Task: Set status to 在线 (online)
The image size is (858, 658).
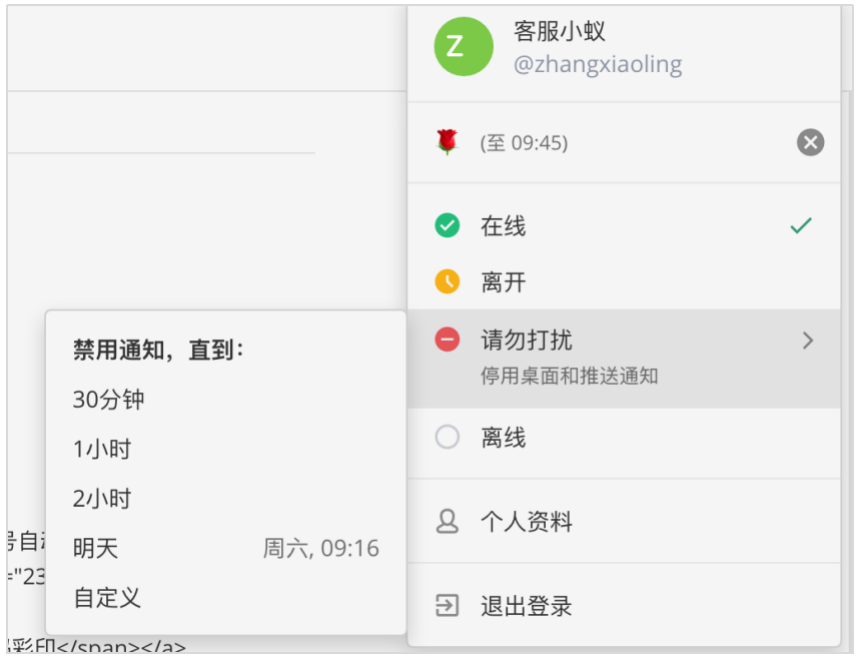Action: pyautogui.click(x=503, y=227)
